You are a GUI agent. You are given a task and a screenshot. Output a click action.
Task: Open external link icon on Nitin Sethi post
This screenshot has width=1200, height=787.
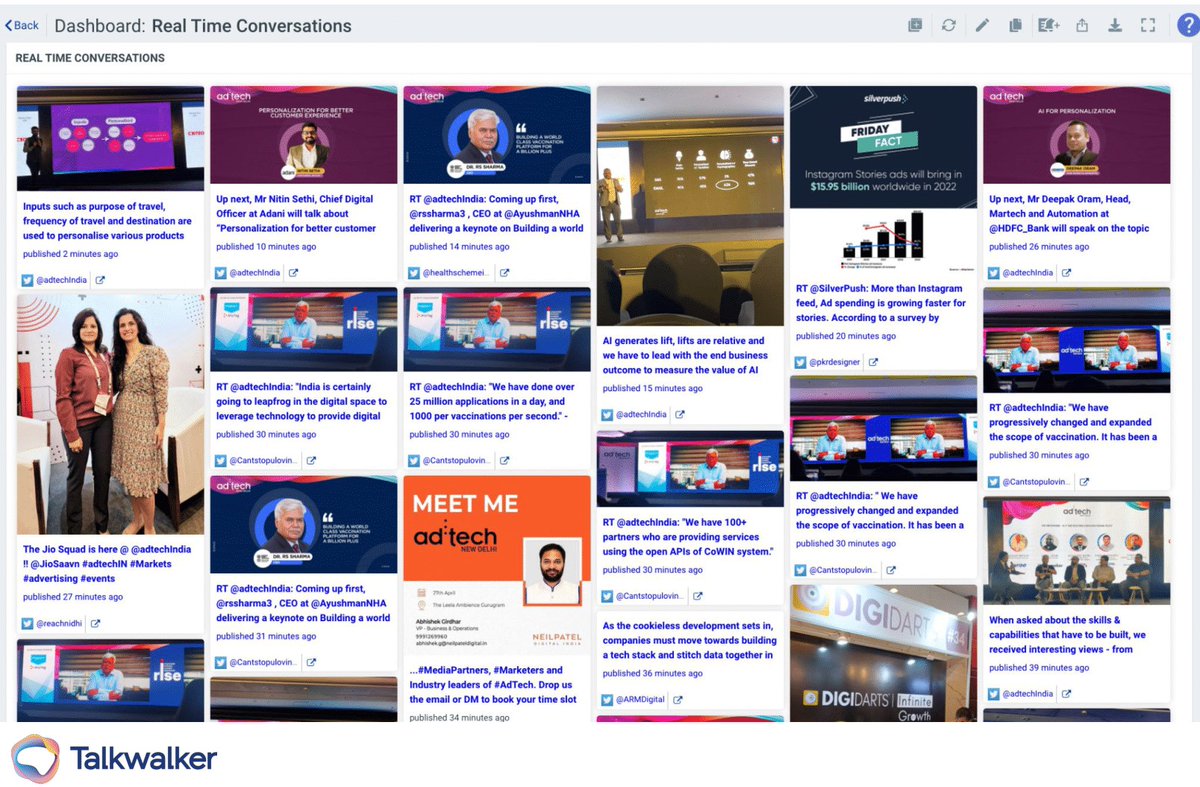pyautogui.click(x=294, y=273)
